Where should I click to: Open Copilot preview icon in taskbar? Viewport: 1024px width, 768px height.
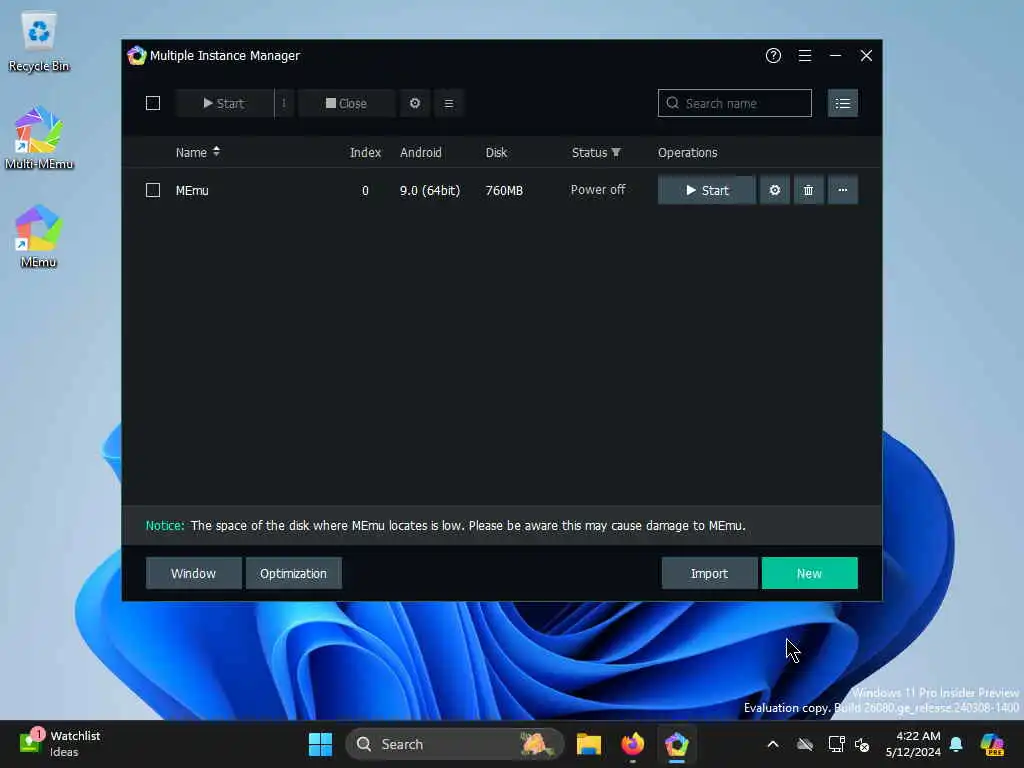(x=992, y=744)
